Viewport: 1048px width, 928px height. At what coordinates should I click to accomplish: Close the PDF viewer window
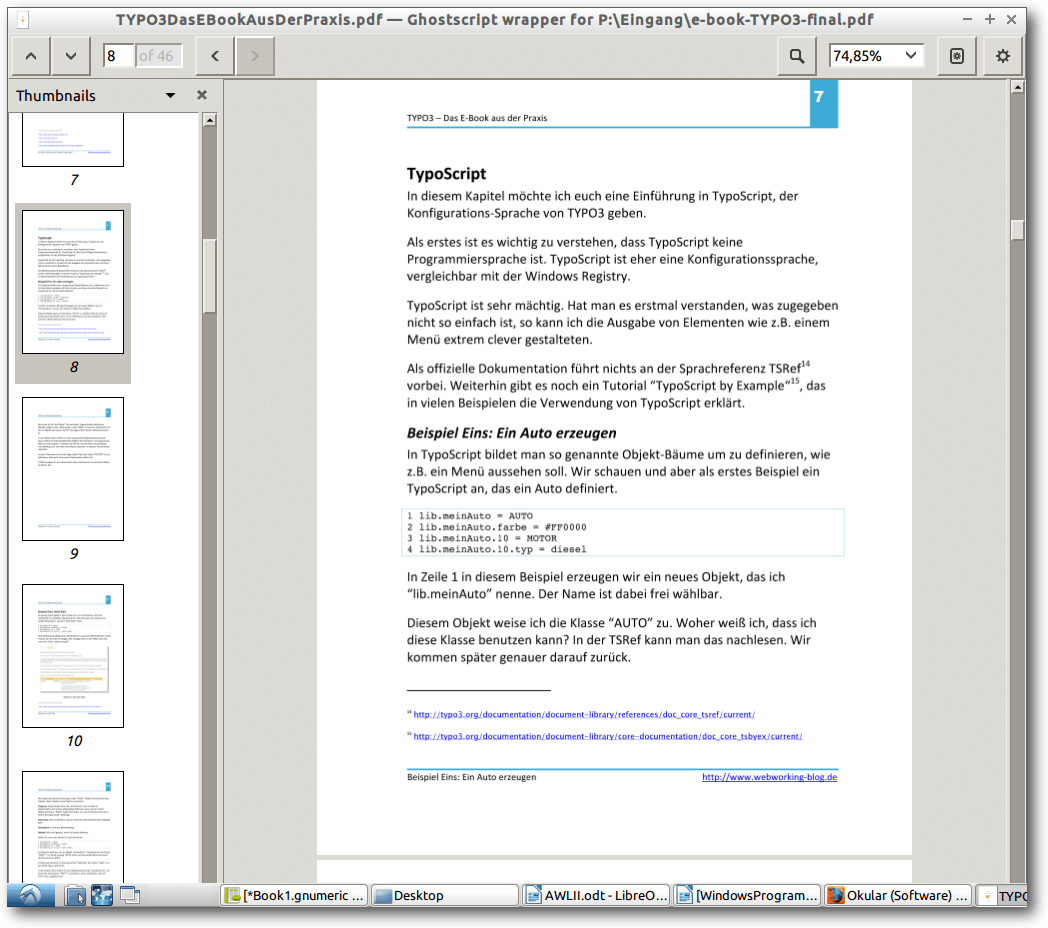tap(1011, 20)
